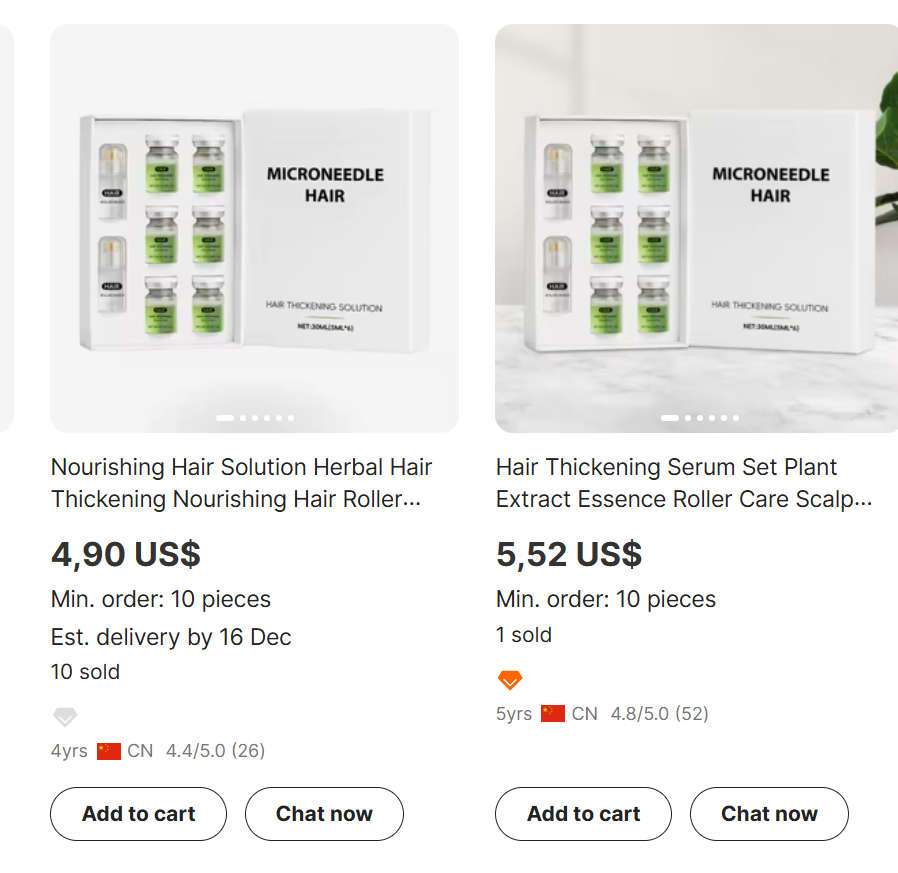Click the 4,90 US$ price
Viewport: 898px width, 873px height.
[126, 554]
